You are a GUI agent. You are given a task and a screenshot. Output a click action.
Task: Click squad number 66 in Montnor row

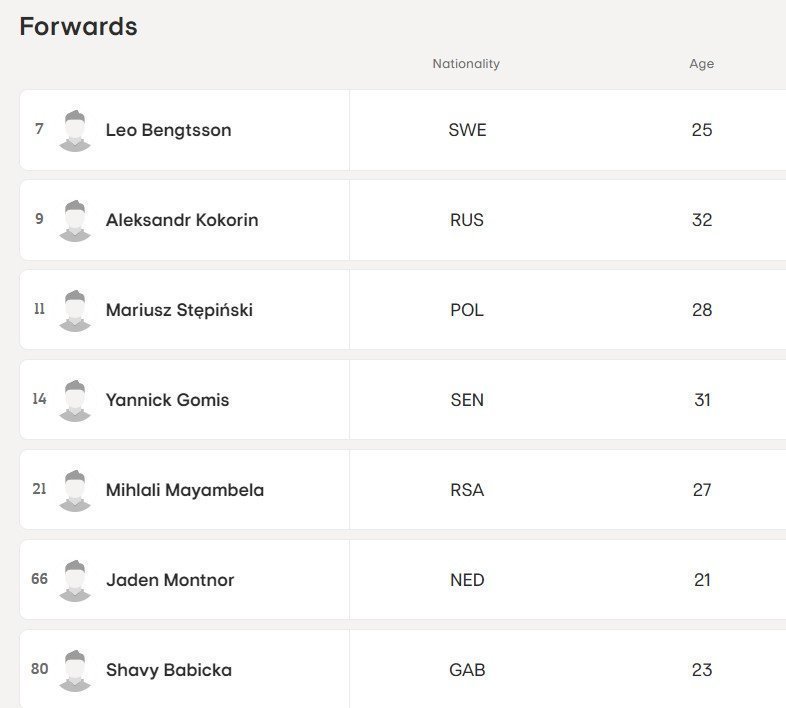click(40, 579)
